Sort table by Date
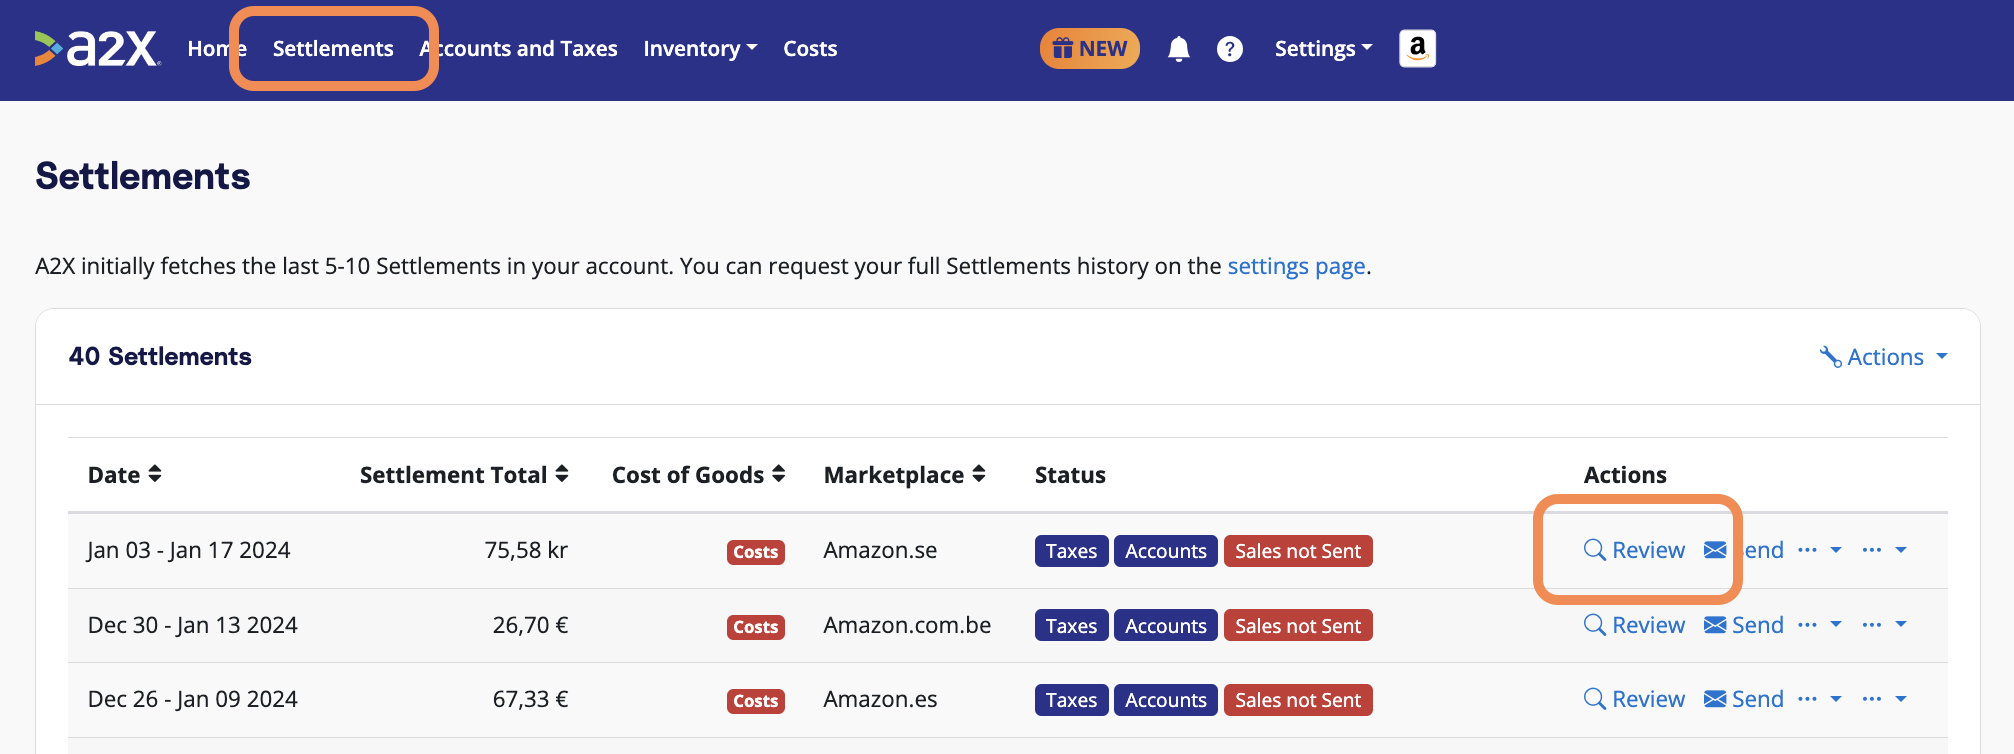 125,474
